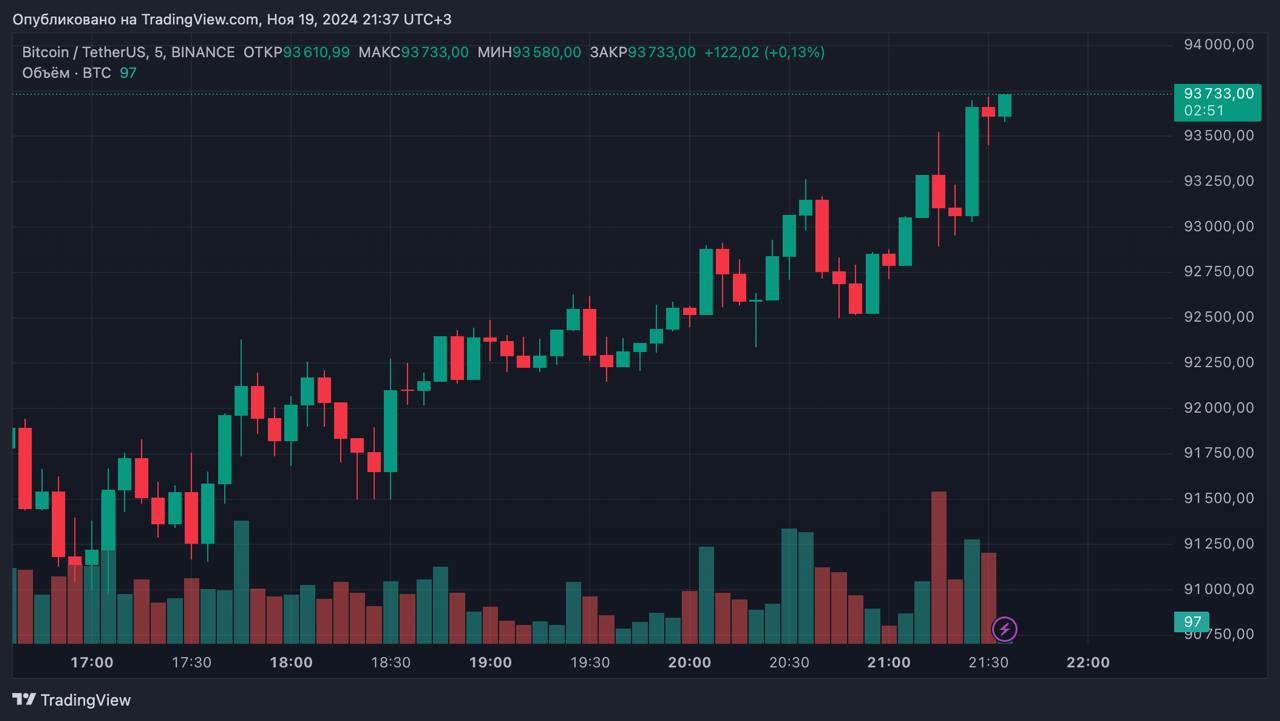Click the 91 000,00 price axis label
Viewport: 1280px width, 721px height.
[1218, 589]
